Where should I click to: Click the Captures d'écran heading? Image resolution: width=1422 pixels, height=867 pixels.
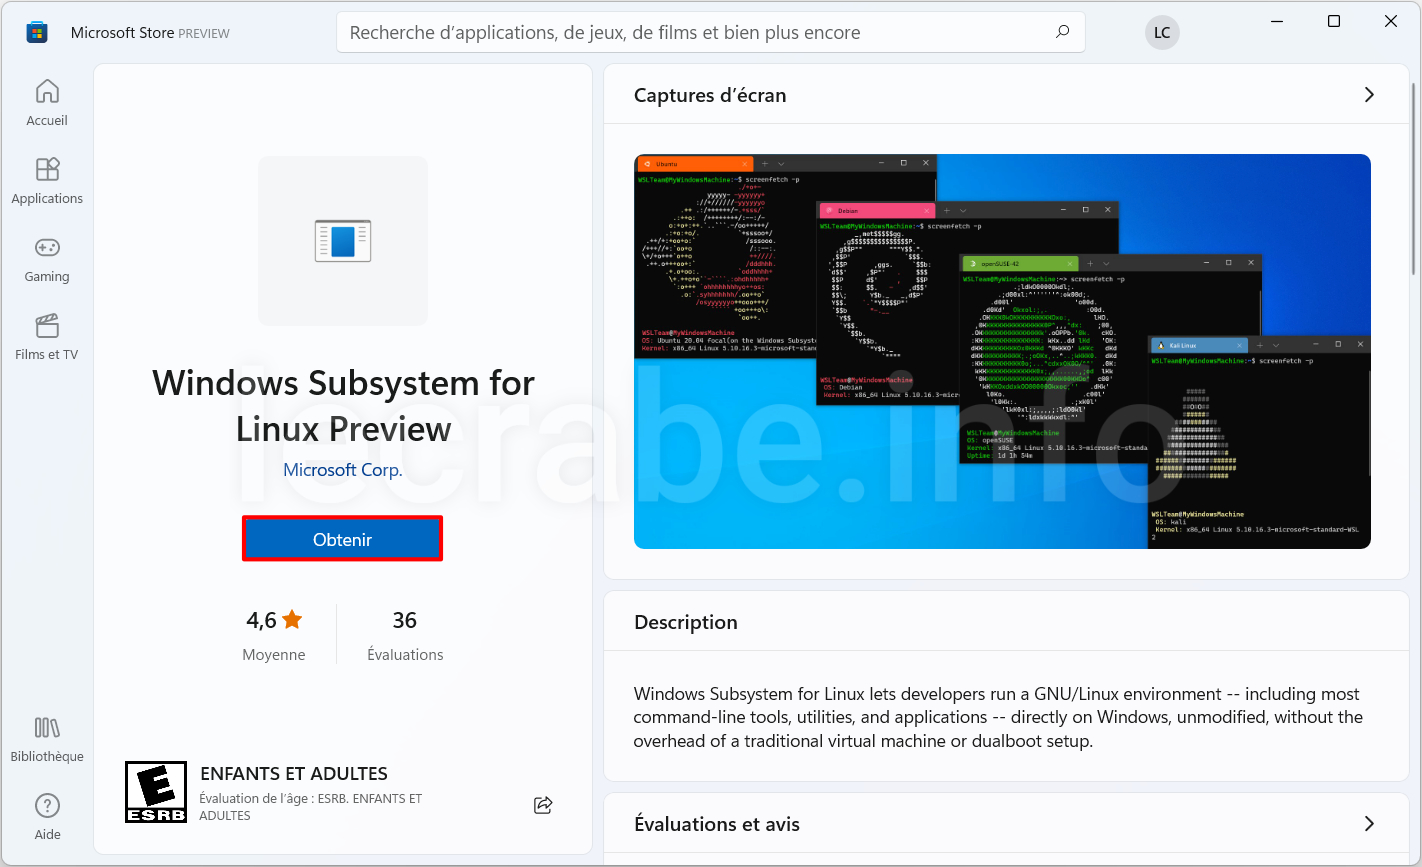tap(710, 95)
